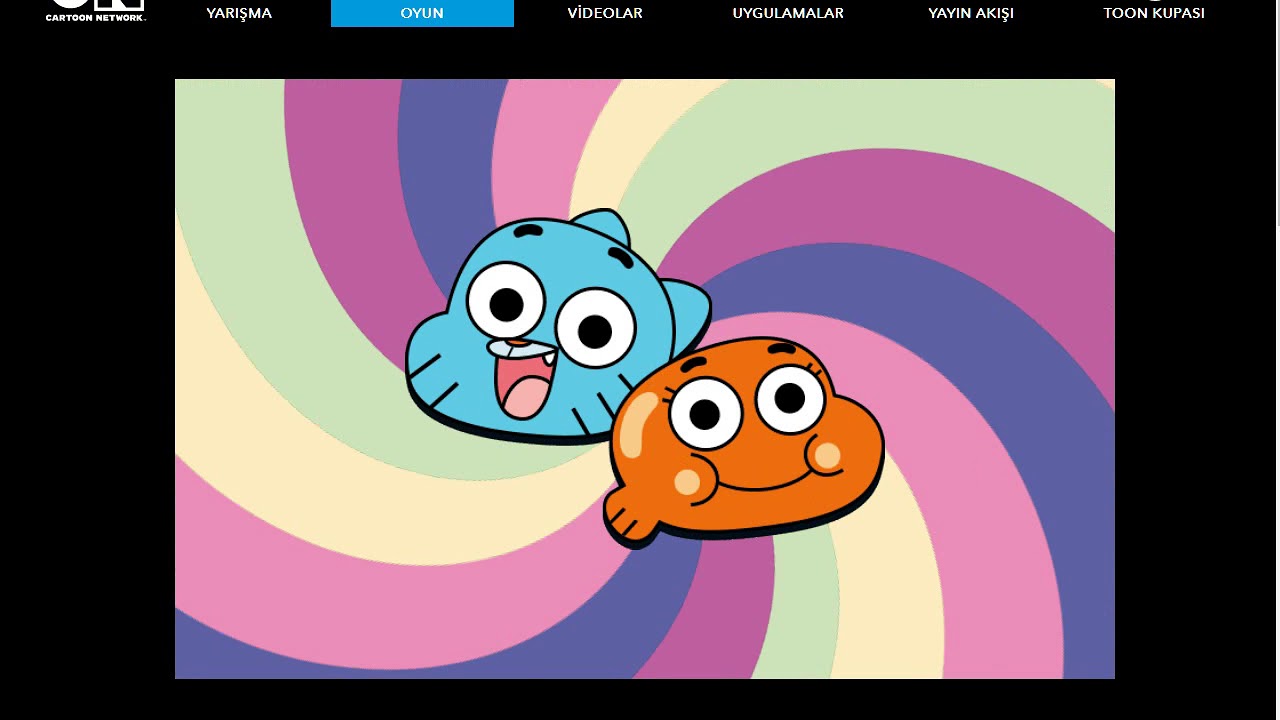Screen dimensions: 1280x720
Task: Open the UYGULAMALAR menu item
Action: pyautogui.click(x=788, y=13)
